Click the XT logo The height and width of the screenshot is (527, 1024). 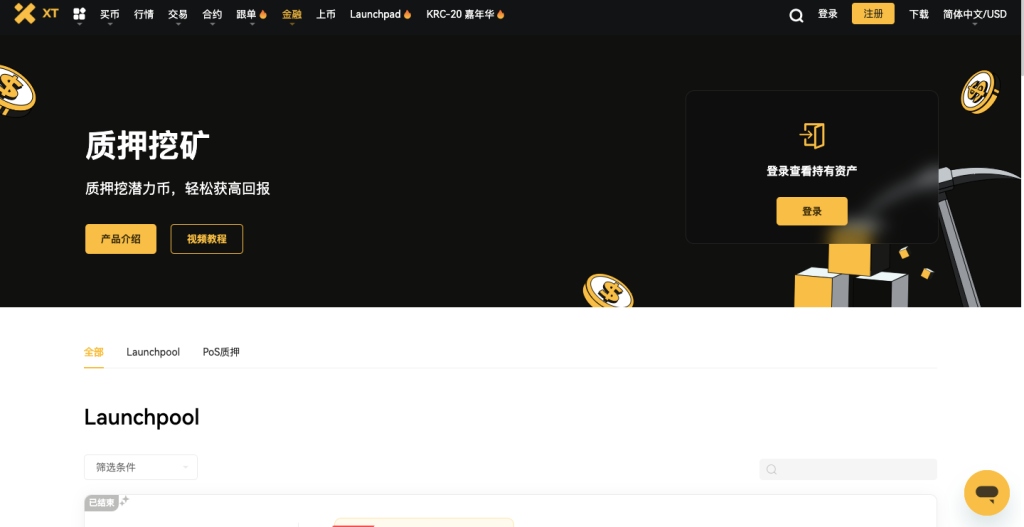37,13
